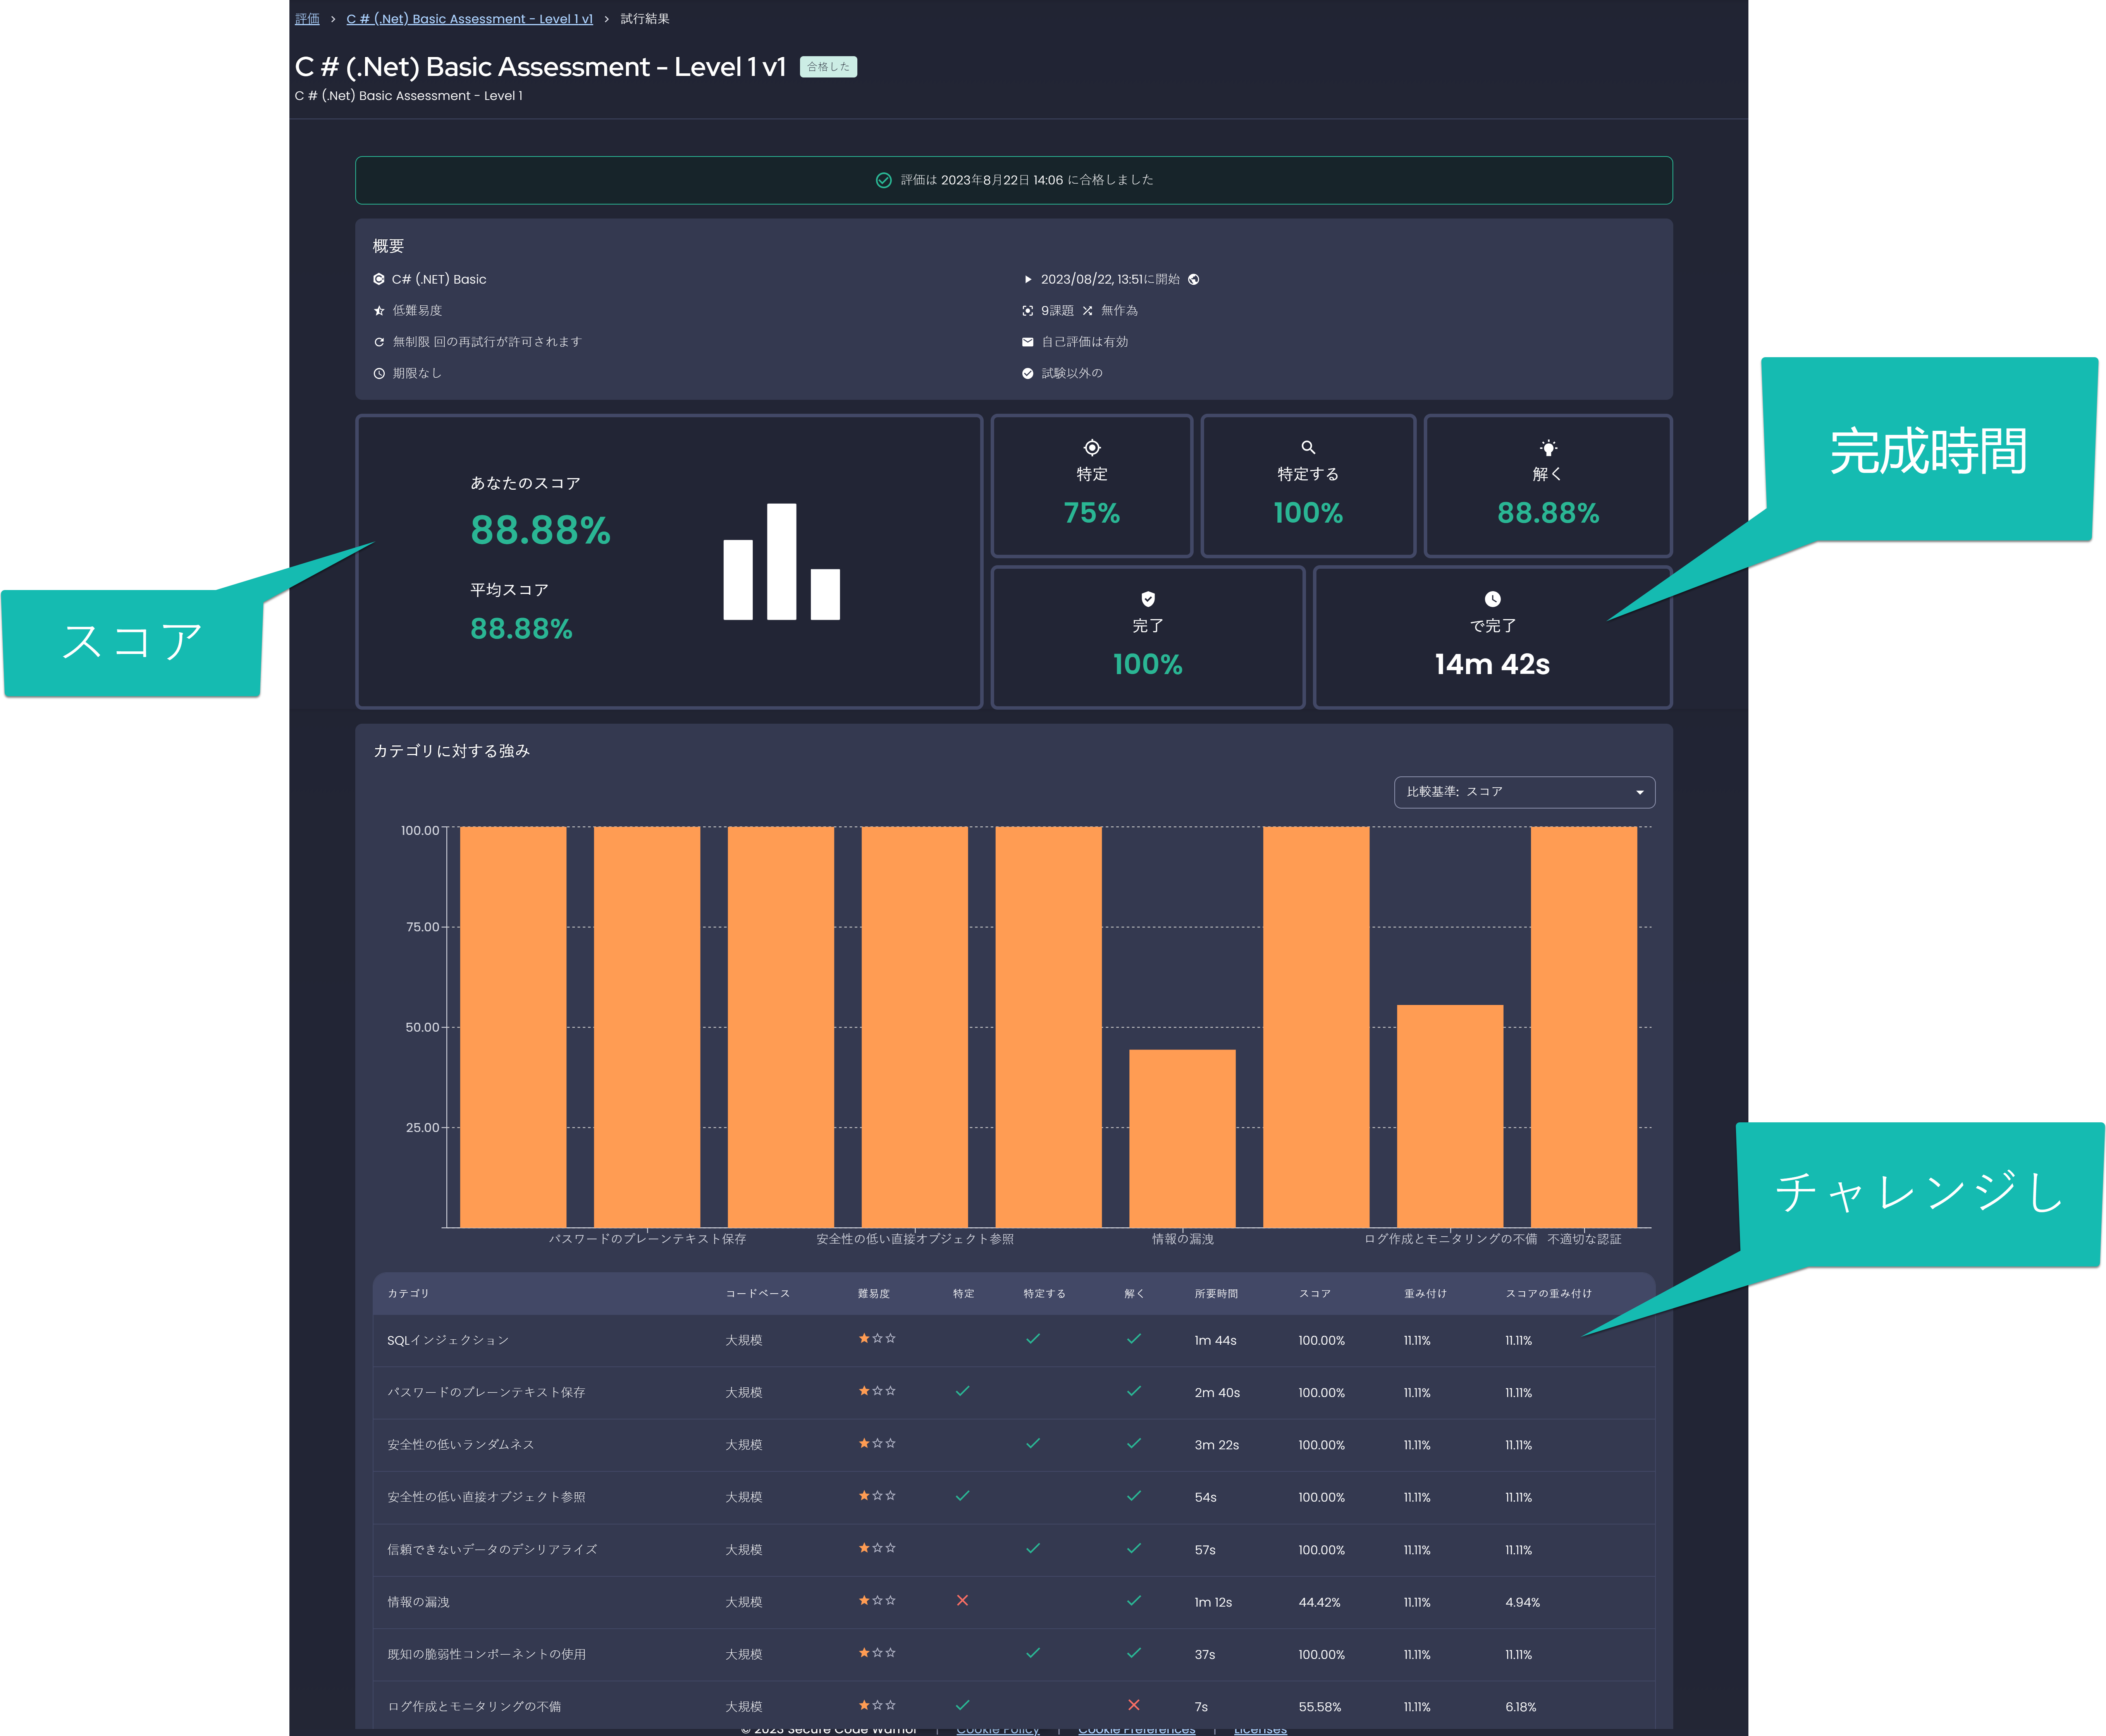Click the 2m 40s time cell
2106x1736 pixels.
(x=1217, y=1393)
